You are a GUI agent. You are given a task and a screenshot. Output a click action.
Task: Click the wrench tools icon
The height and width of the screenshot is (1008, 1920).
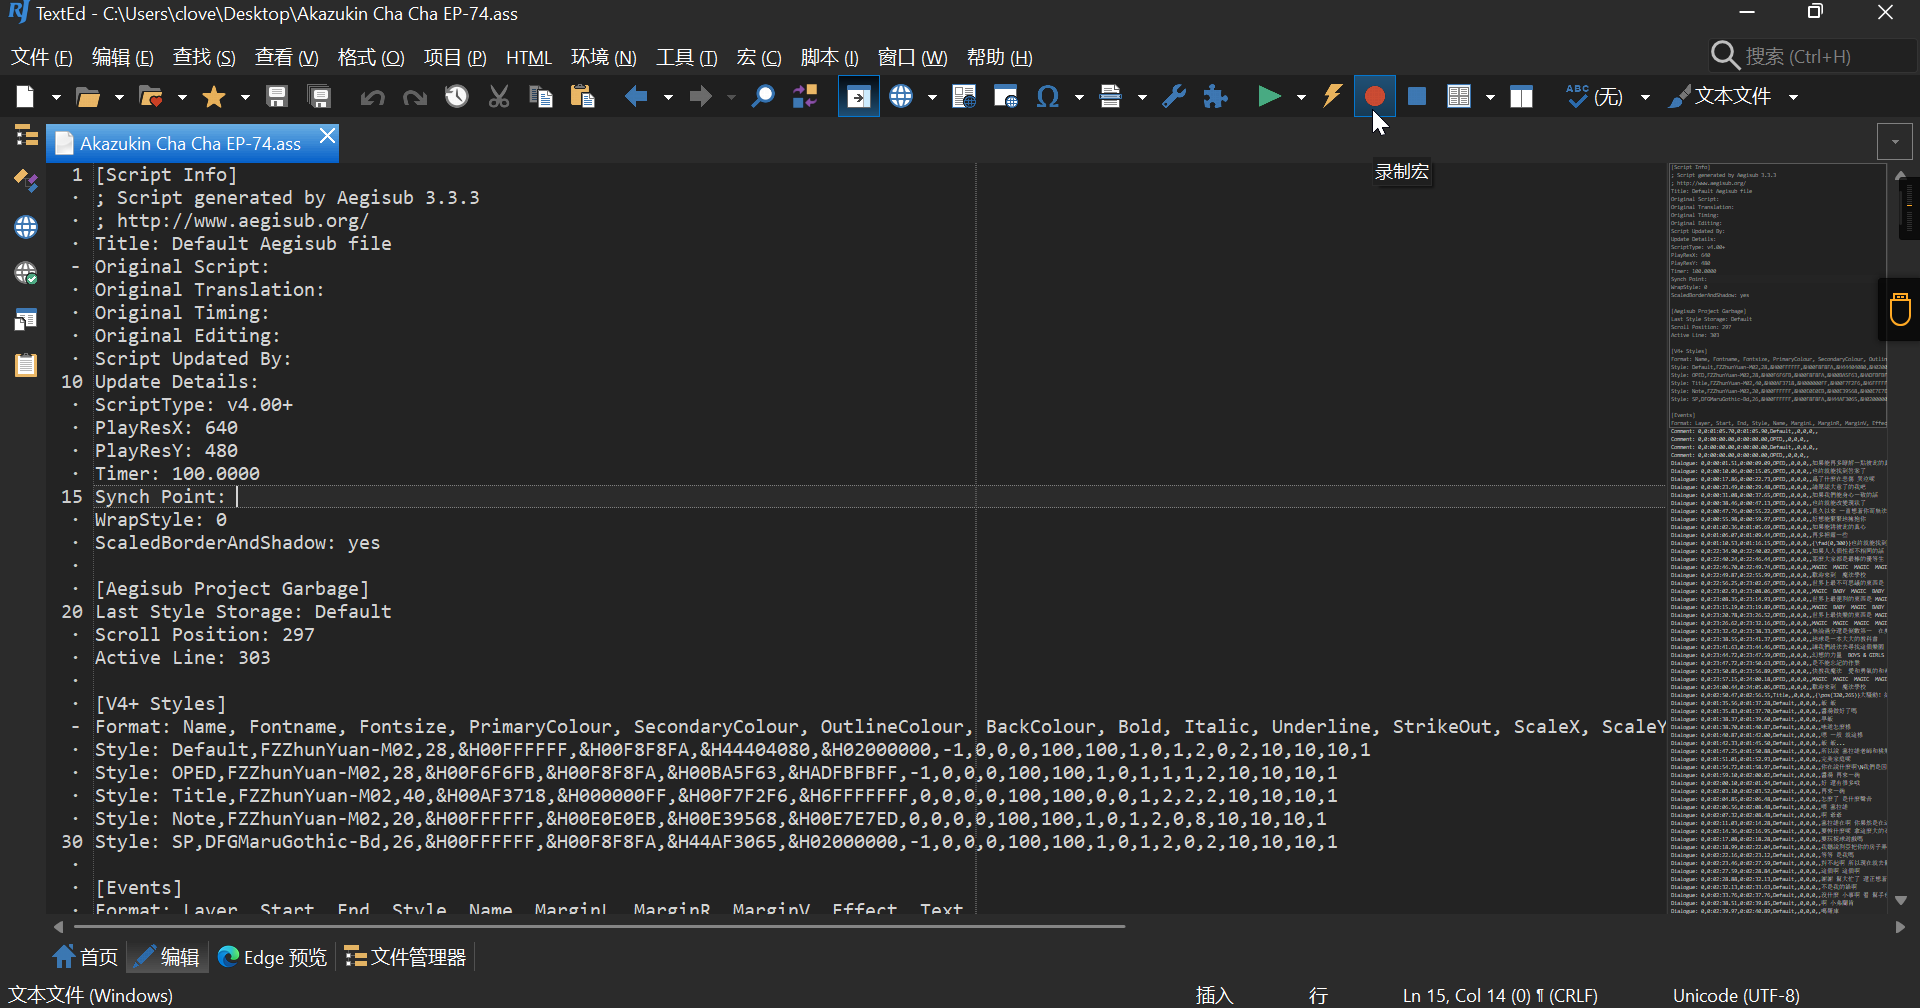[1174, 97]
